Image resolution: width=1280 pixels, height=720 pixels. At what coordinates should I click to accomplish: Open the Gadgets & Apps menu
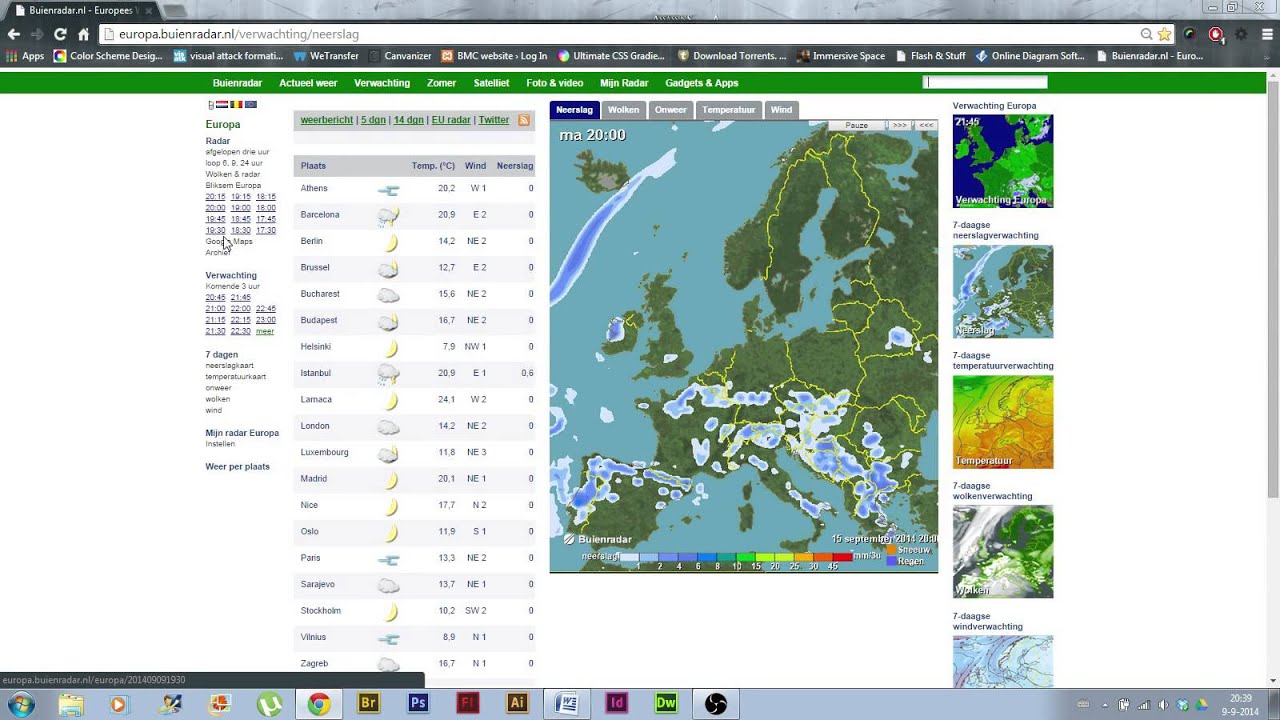[702, 83]
